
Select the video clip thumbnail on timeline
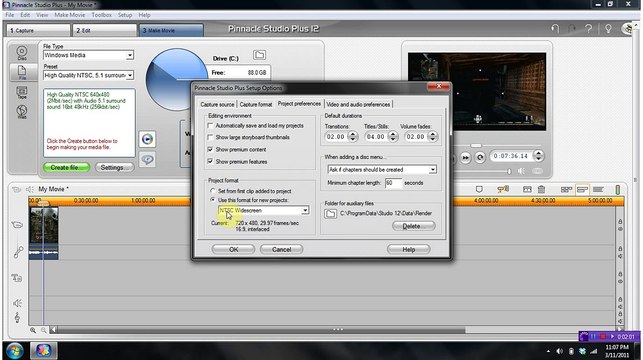(x=44, y=225)
